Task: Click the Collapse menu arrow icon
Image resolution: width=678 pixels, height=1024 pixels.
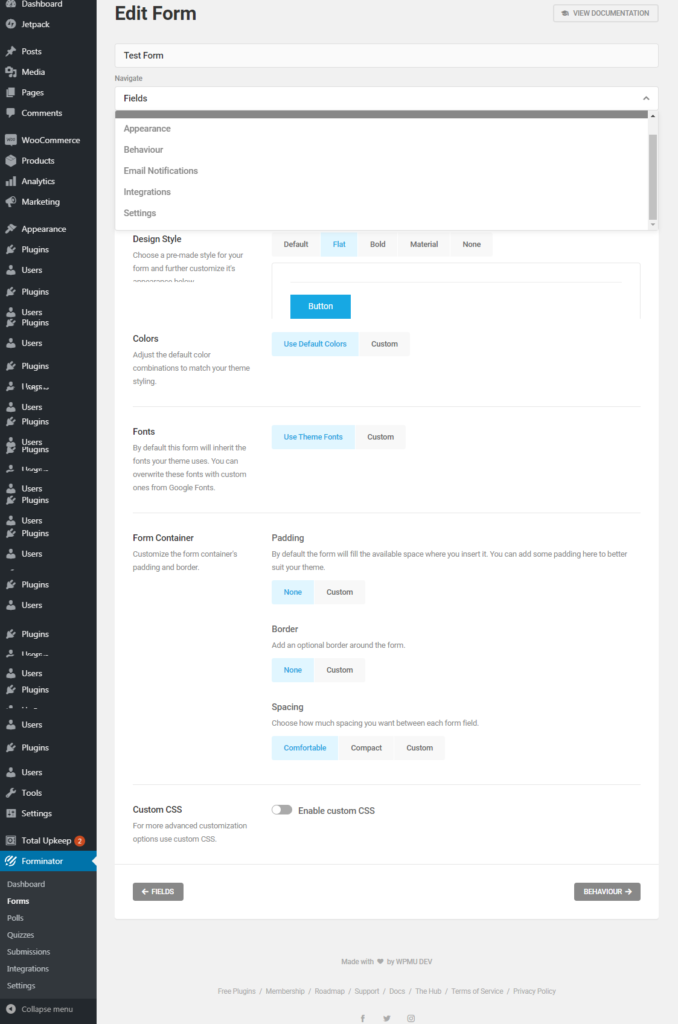Action: coord(10,1009)
